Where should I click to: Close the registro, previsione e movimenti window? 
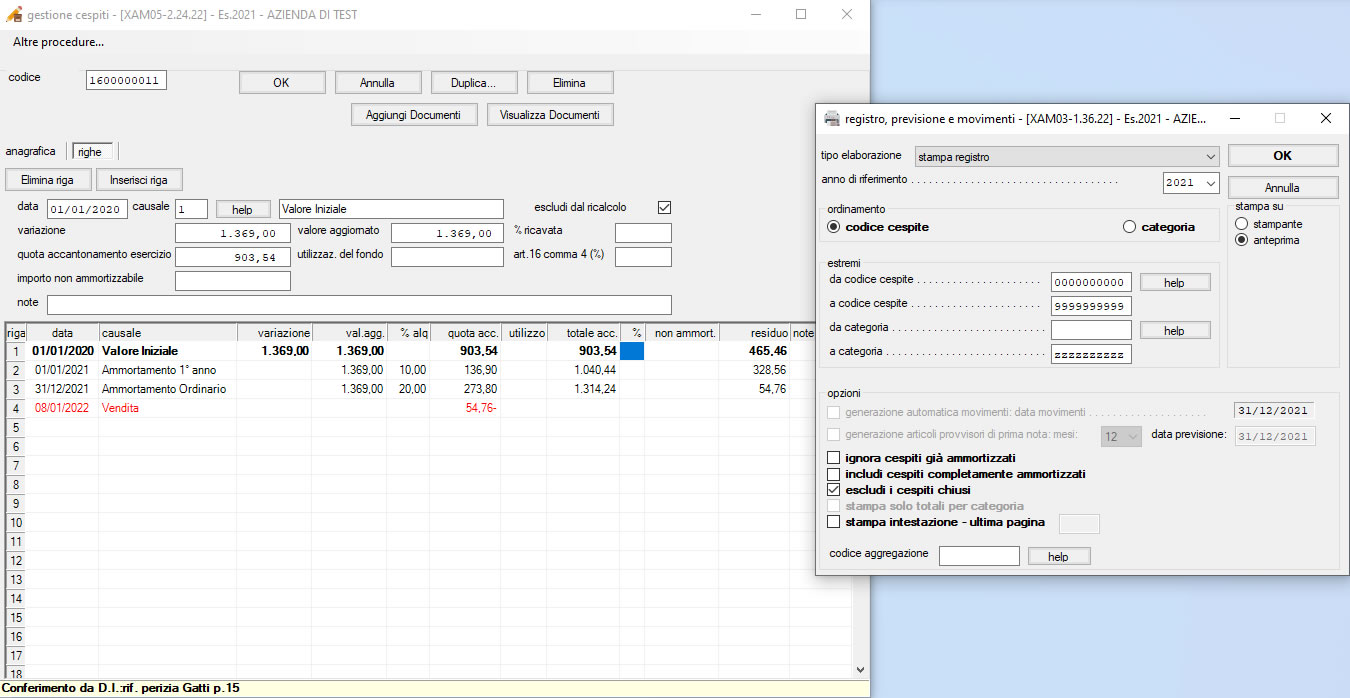click(1326, 118)
